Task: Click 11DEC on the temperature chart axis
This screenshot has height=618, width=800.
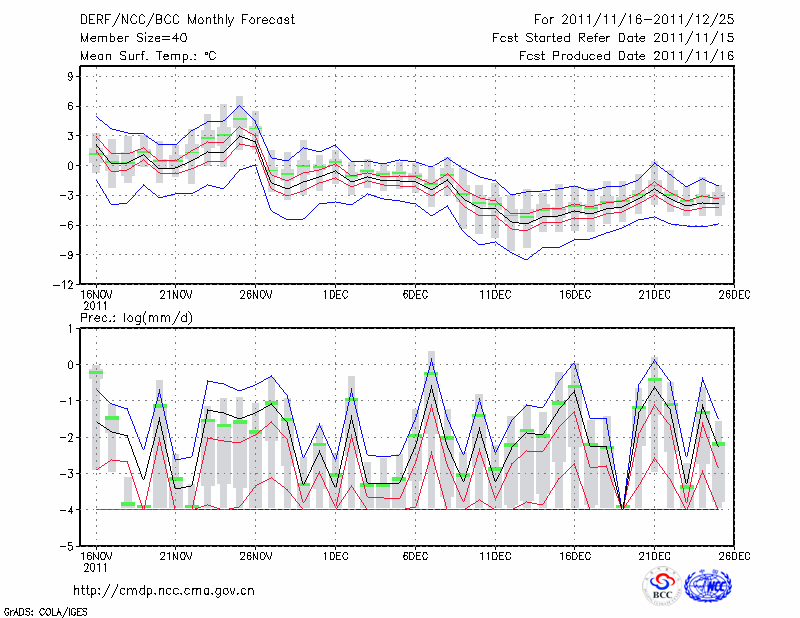Action: (495, 295)
